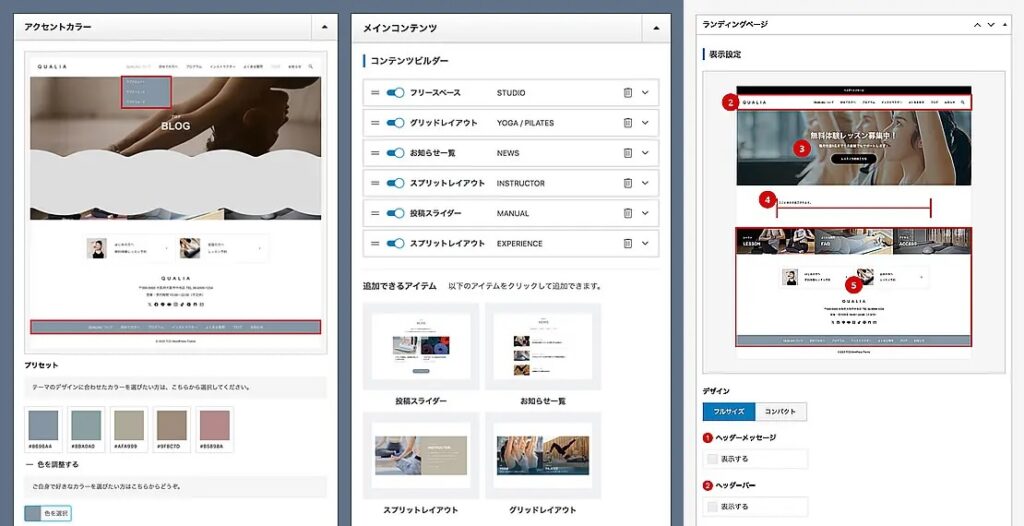Click the drag handle of the YOGA / PILATES row
This screenshot has width=1024, height=526.
(375, 123)
